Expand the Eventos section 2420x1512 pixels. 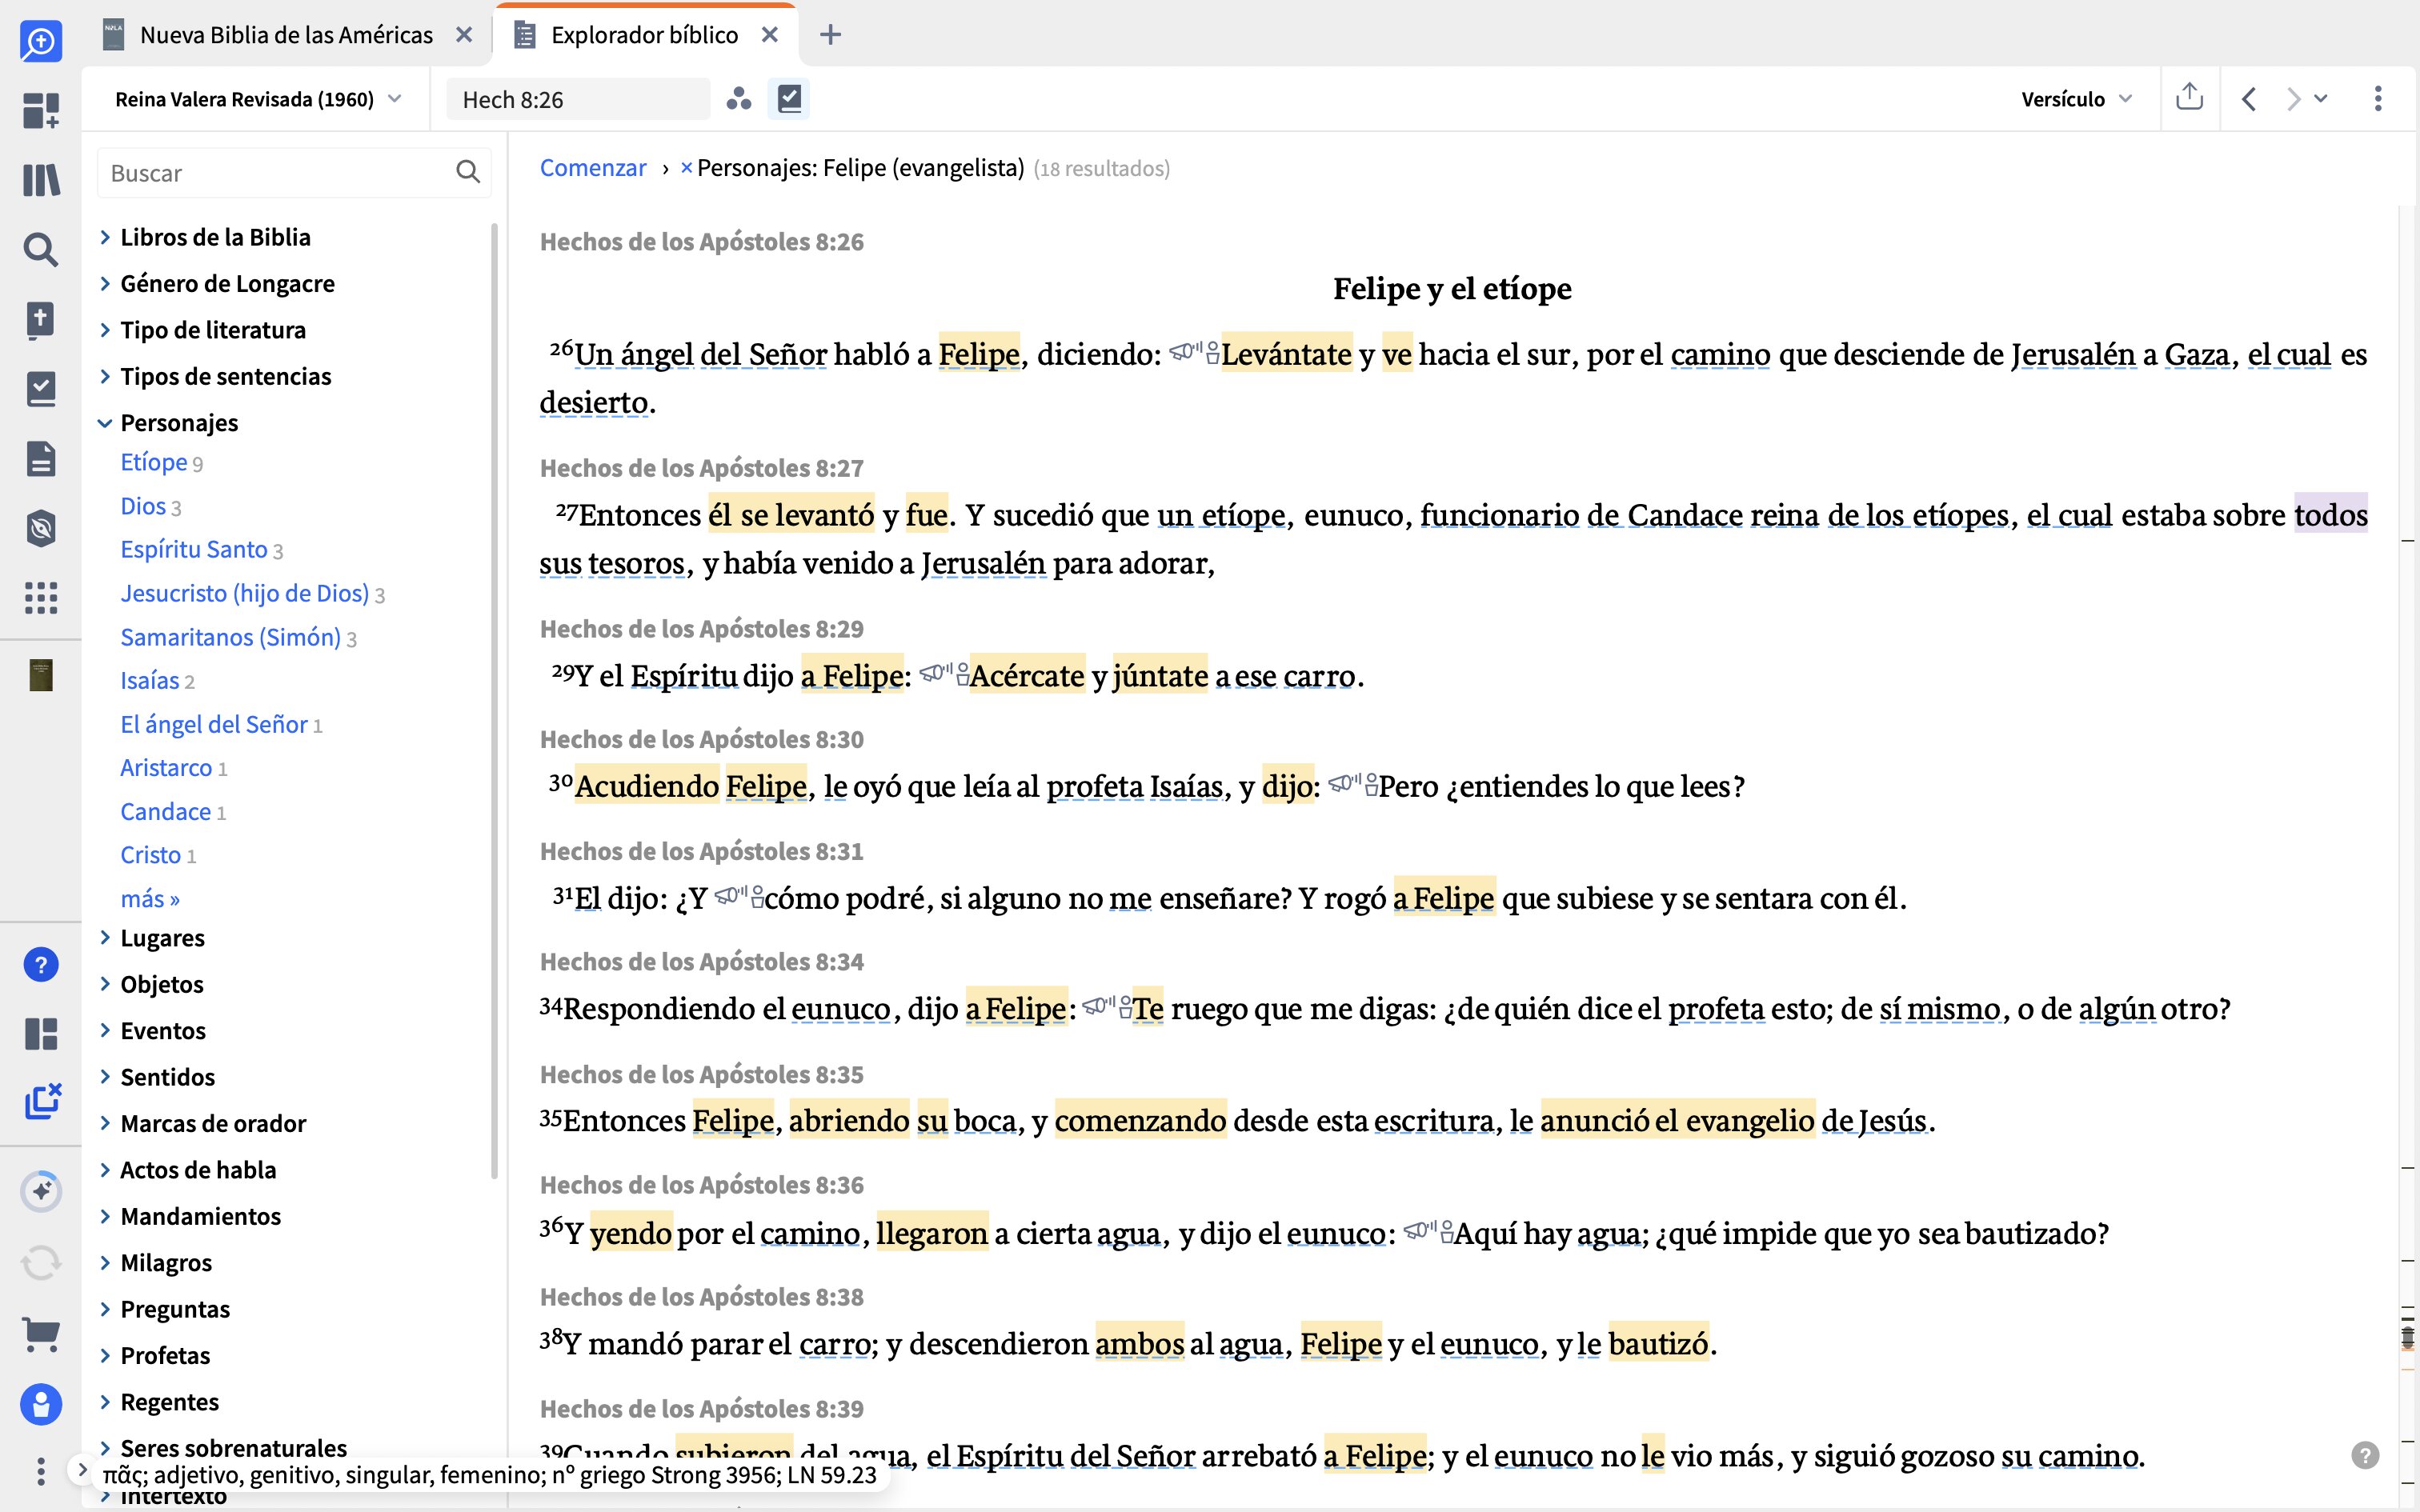click(x=105, y=1031)
